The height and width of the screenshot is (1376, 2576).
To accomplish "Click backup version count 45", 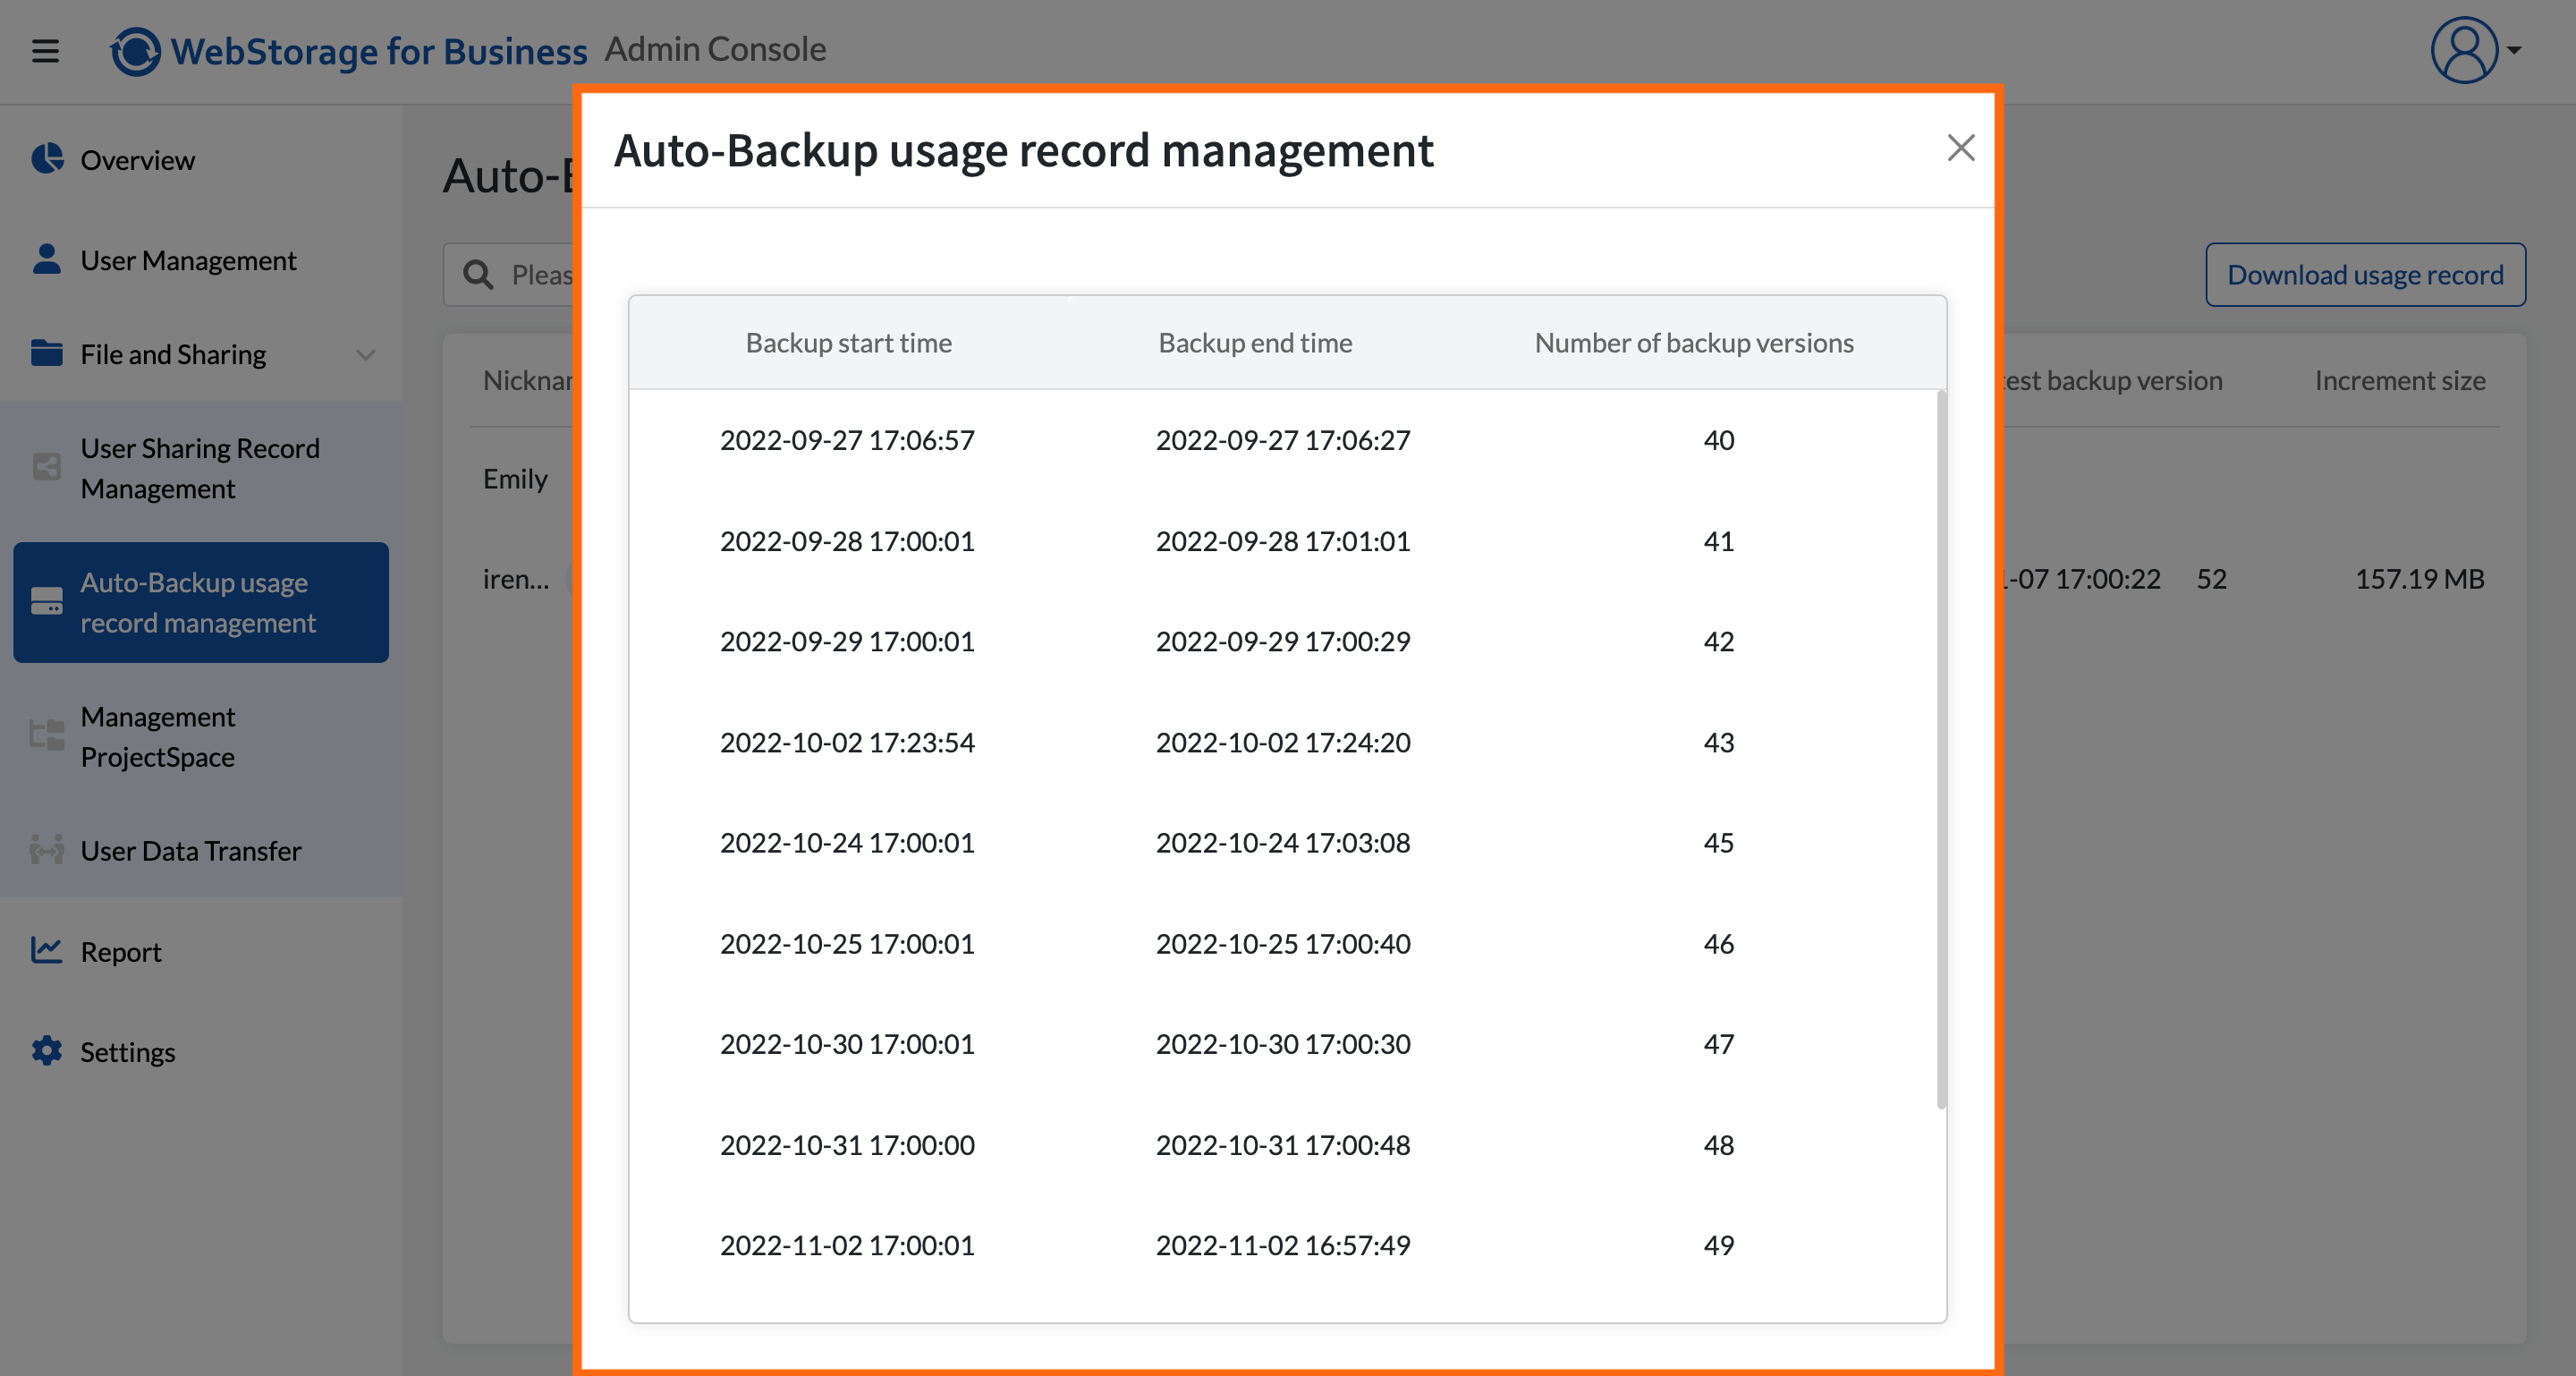I will [x=1719, y=842].
